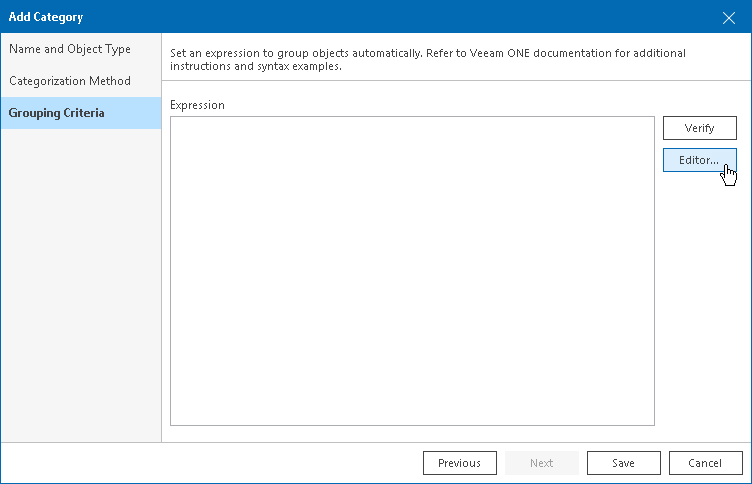Image resolution: width=752 pixels, height=484 pixels.
Task: Dismiss the wizard using the X icon
Action: coord(728,18)
